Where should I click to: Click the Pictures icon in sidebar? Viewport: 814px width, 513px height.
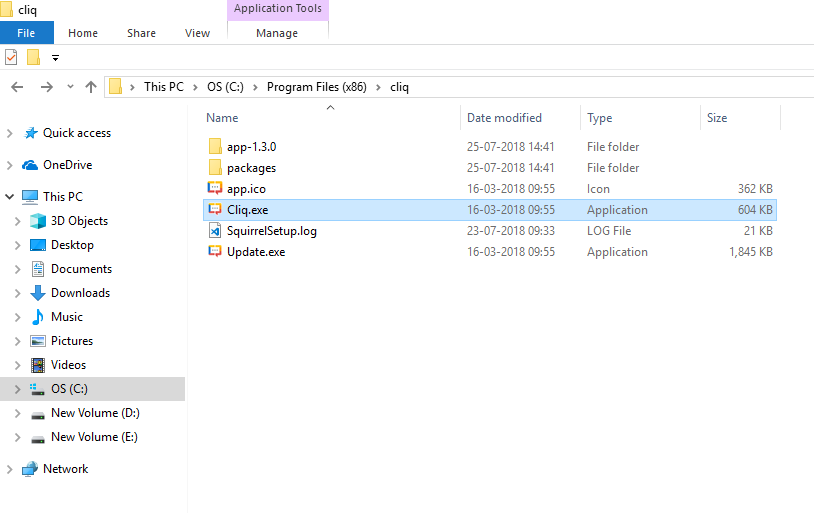tap(38, 341)
